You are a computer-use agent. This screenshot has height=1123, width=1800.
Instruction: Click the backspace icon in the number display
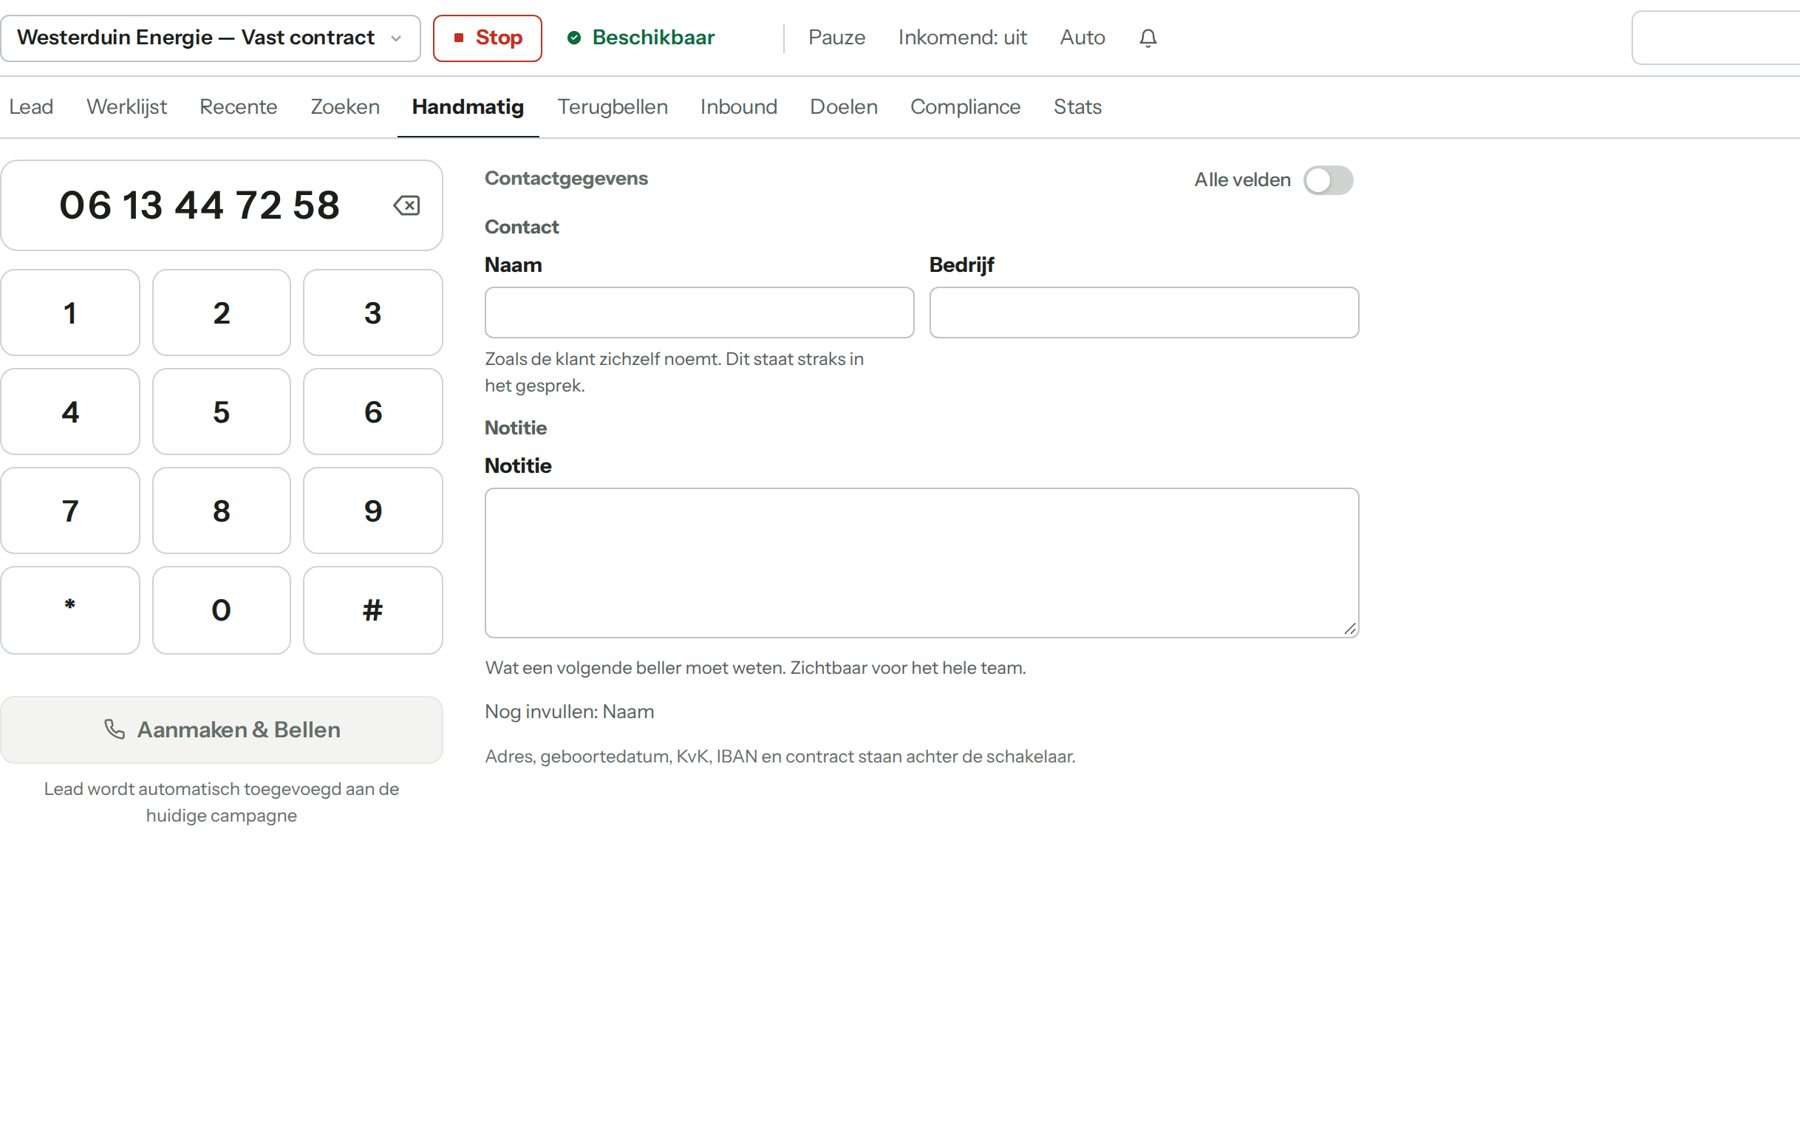[406, 205]
